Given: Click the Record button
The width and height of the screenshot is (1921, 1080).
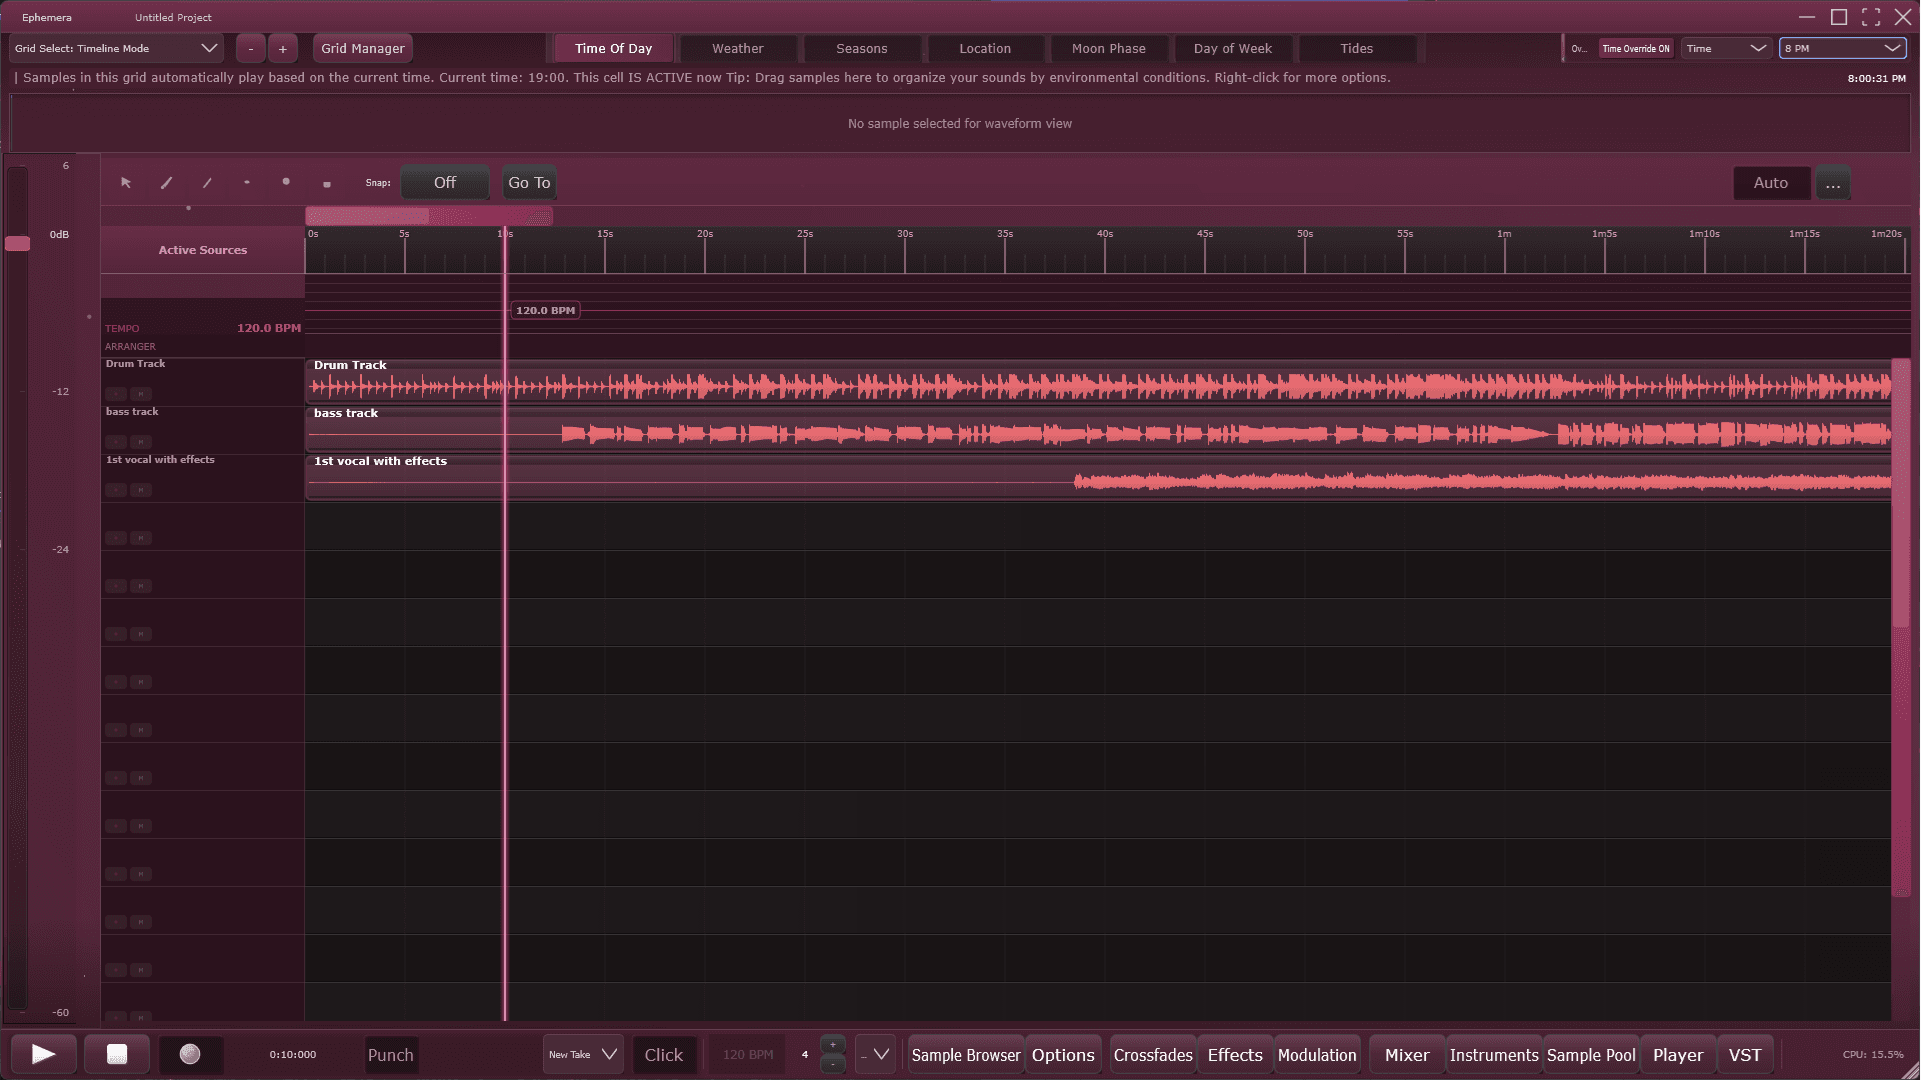Looking at the screenshot, I should (x=190, y=1054).
